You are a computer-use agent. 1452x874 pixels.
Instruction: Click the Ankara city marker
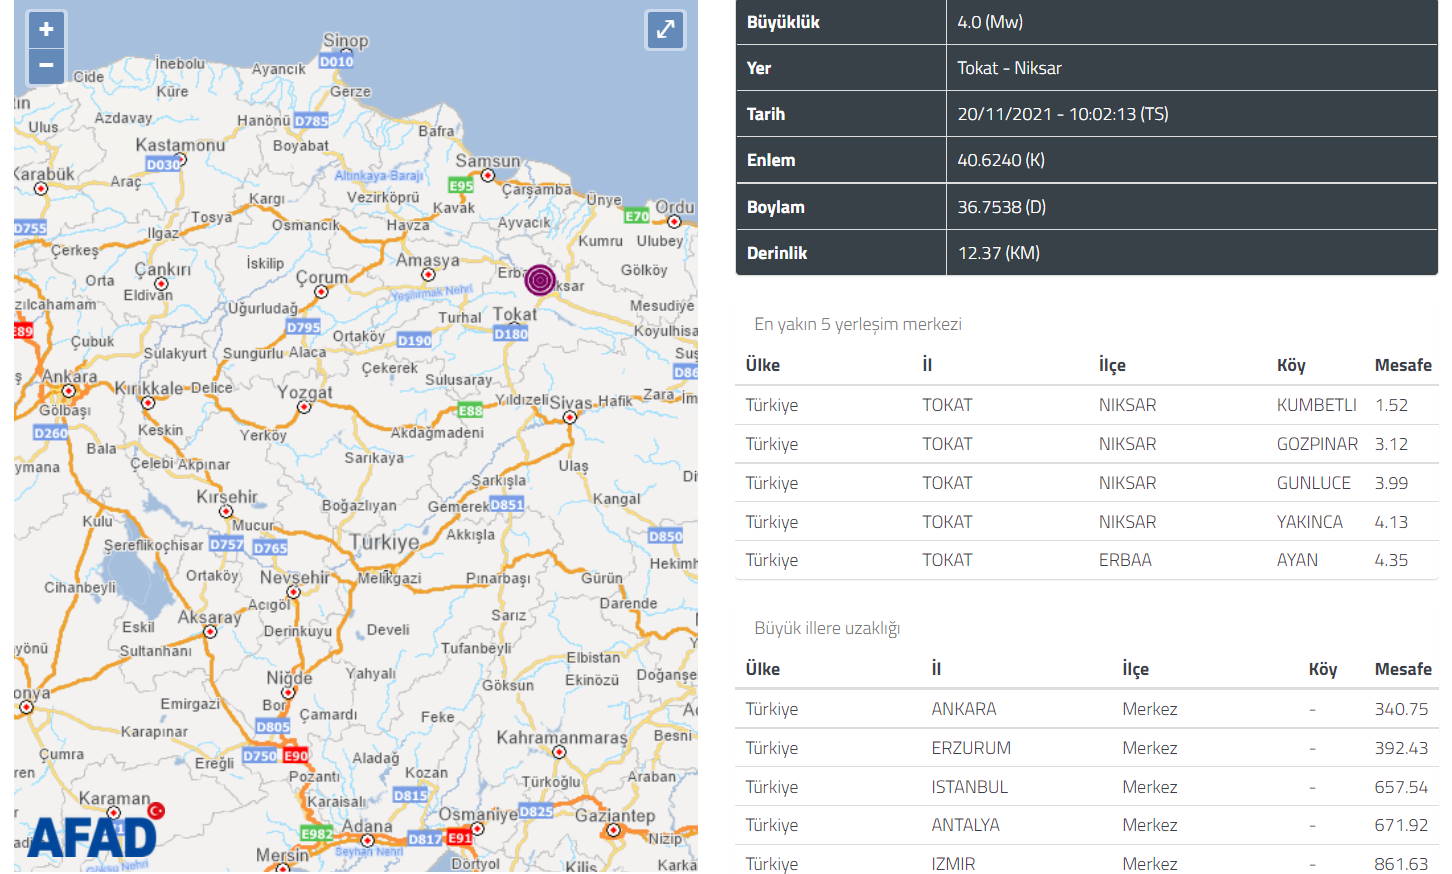click(x=68, y=392)
